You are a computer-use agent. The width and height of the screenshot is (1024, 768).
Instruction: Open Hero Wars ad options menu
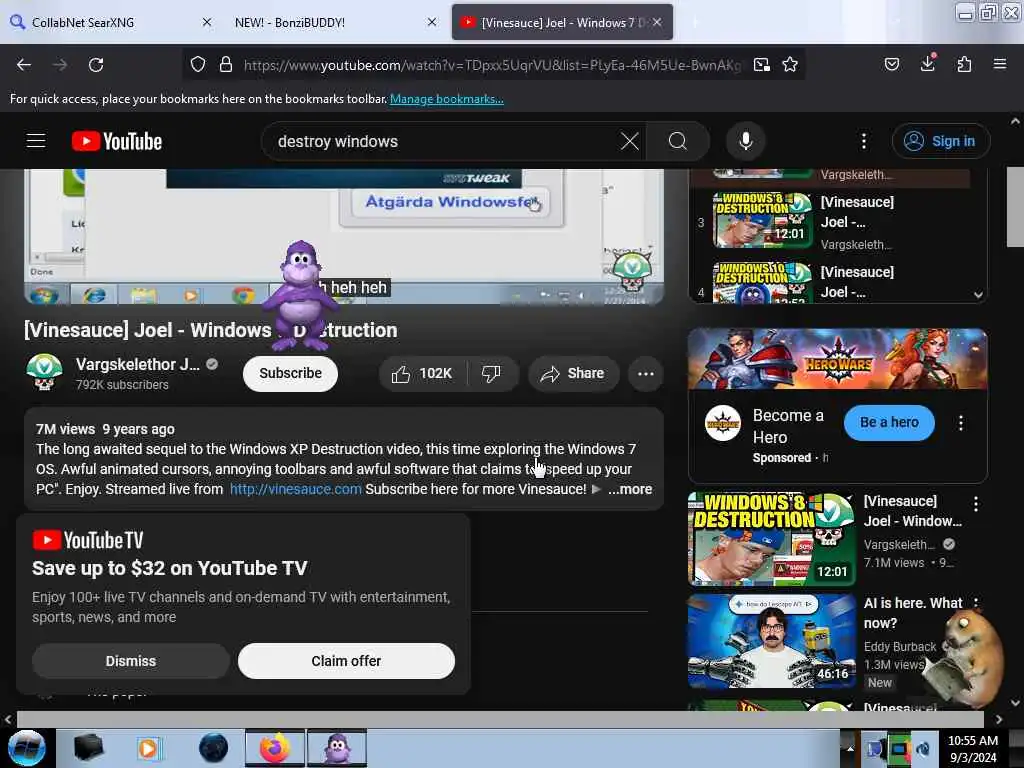coord(961,423)
